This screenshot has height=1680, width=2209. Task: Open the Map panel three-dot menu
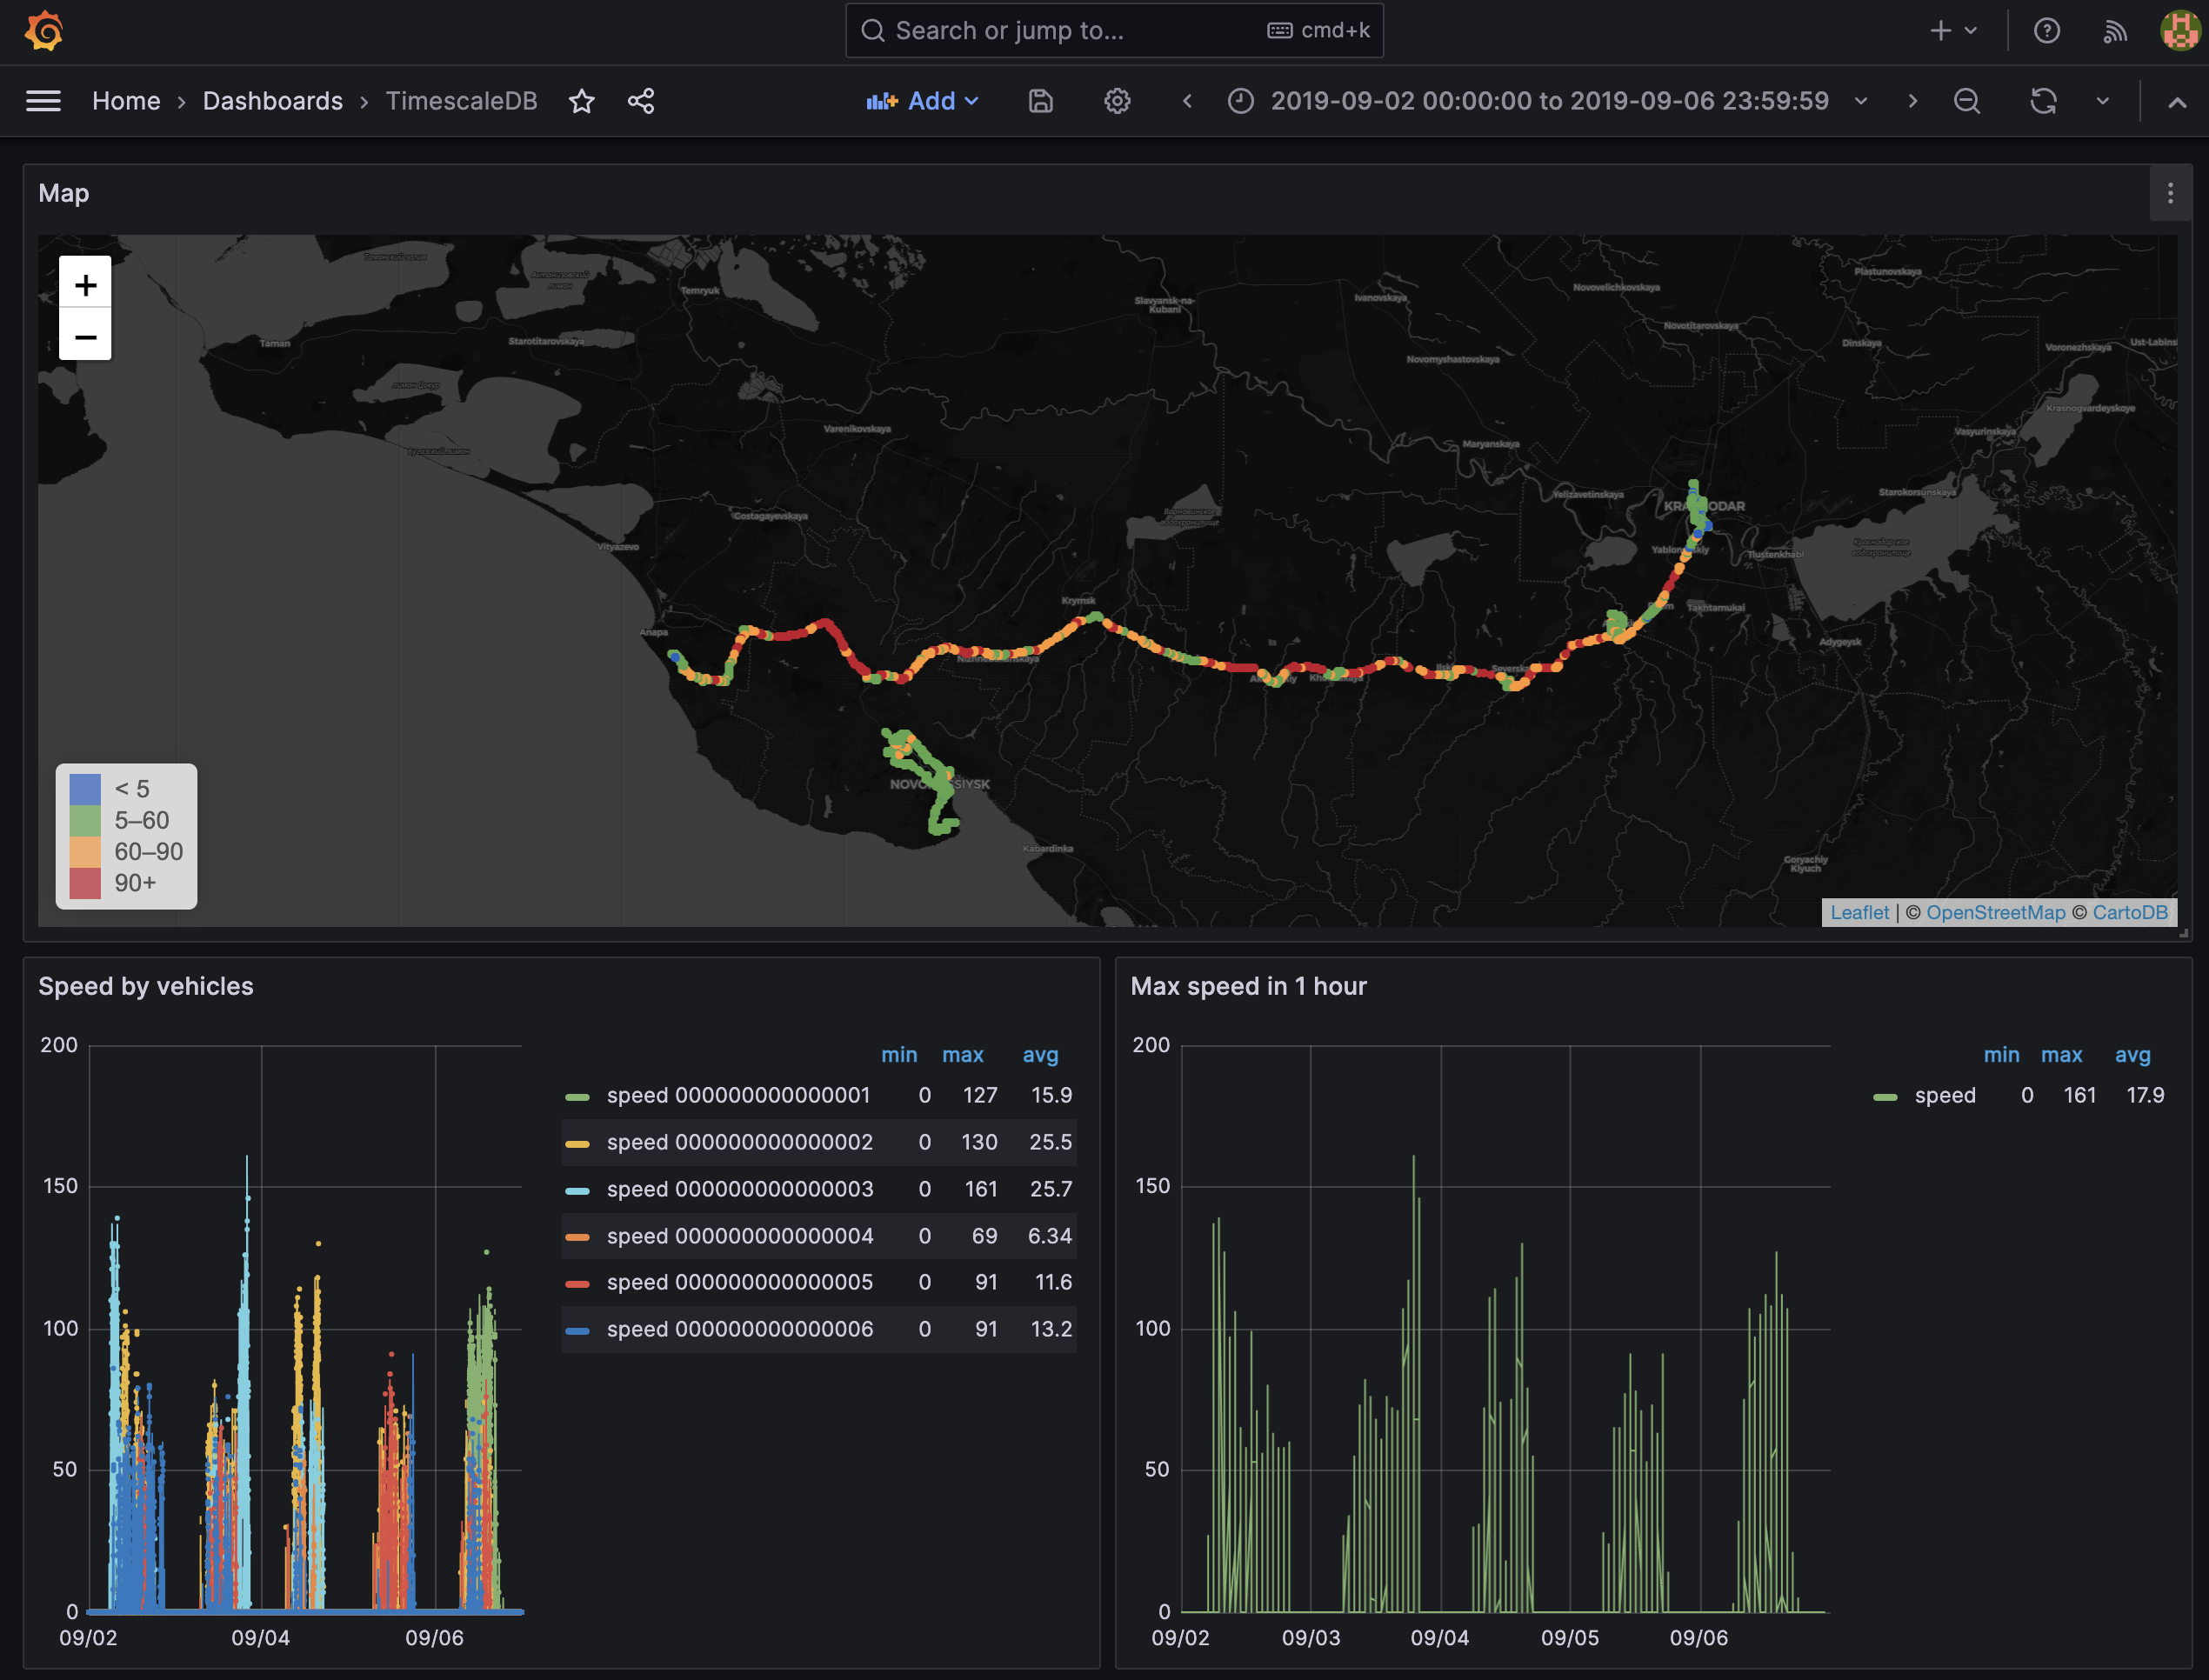(2169, 193)
